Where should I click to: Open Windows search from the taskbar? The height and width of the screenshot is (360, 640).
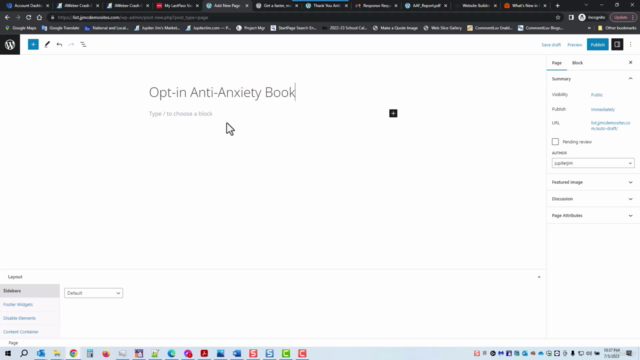[x=24, y=353]
